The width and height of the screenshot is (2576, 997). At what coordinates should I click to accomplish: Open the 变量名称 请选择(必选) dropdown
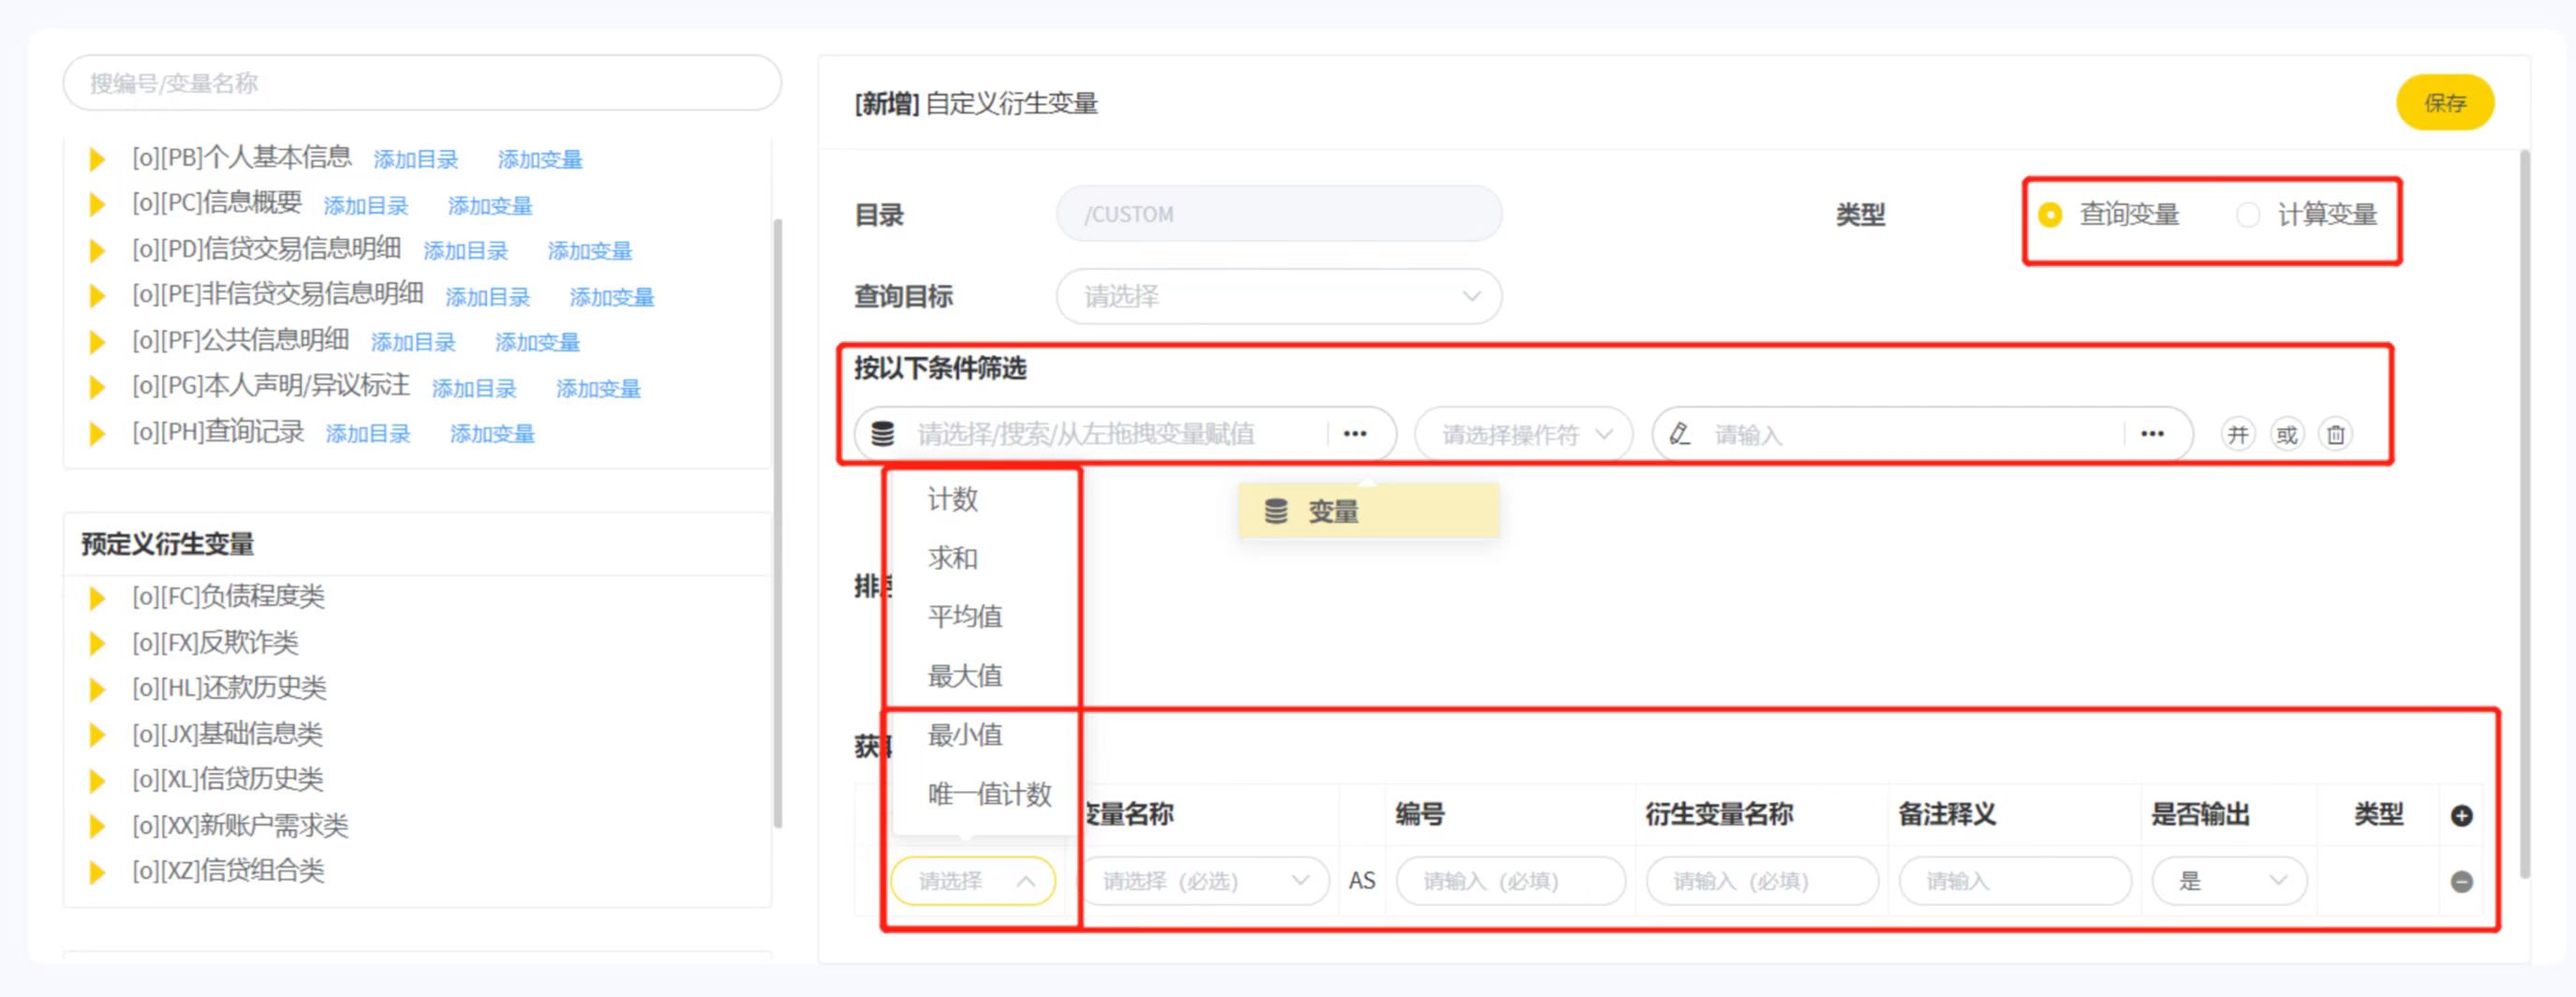coord(1206,882)
